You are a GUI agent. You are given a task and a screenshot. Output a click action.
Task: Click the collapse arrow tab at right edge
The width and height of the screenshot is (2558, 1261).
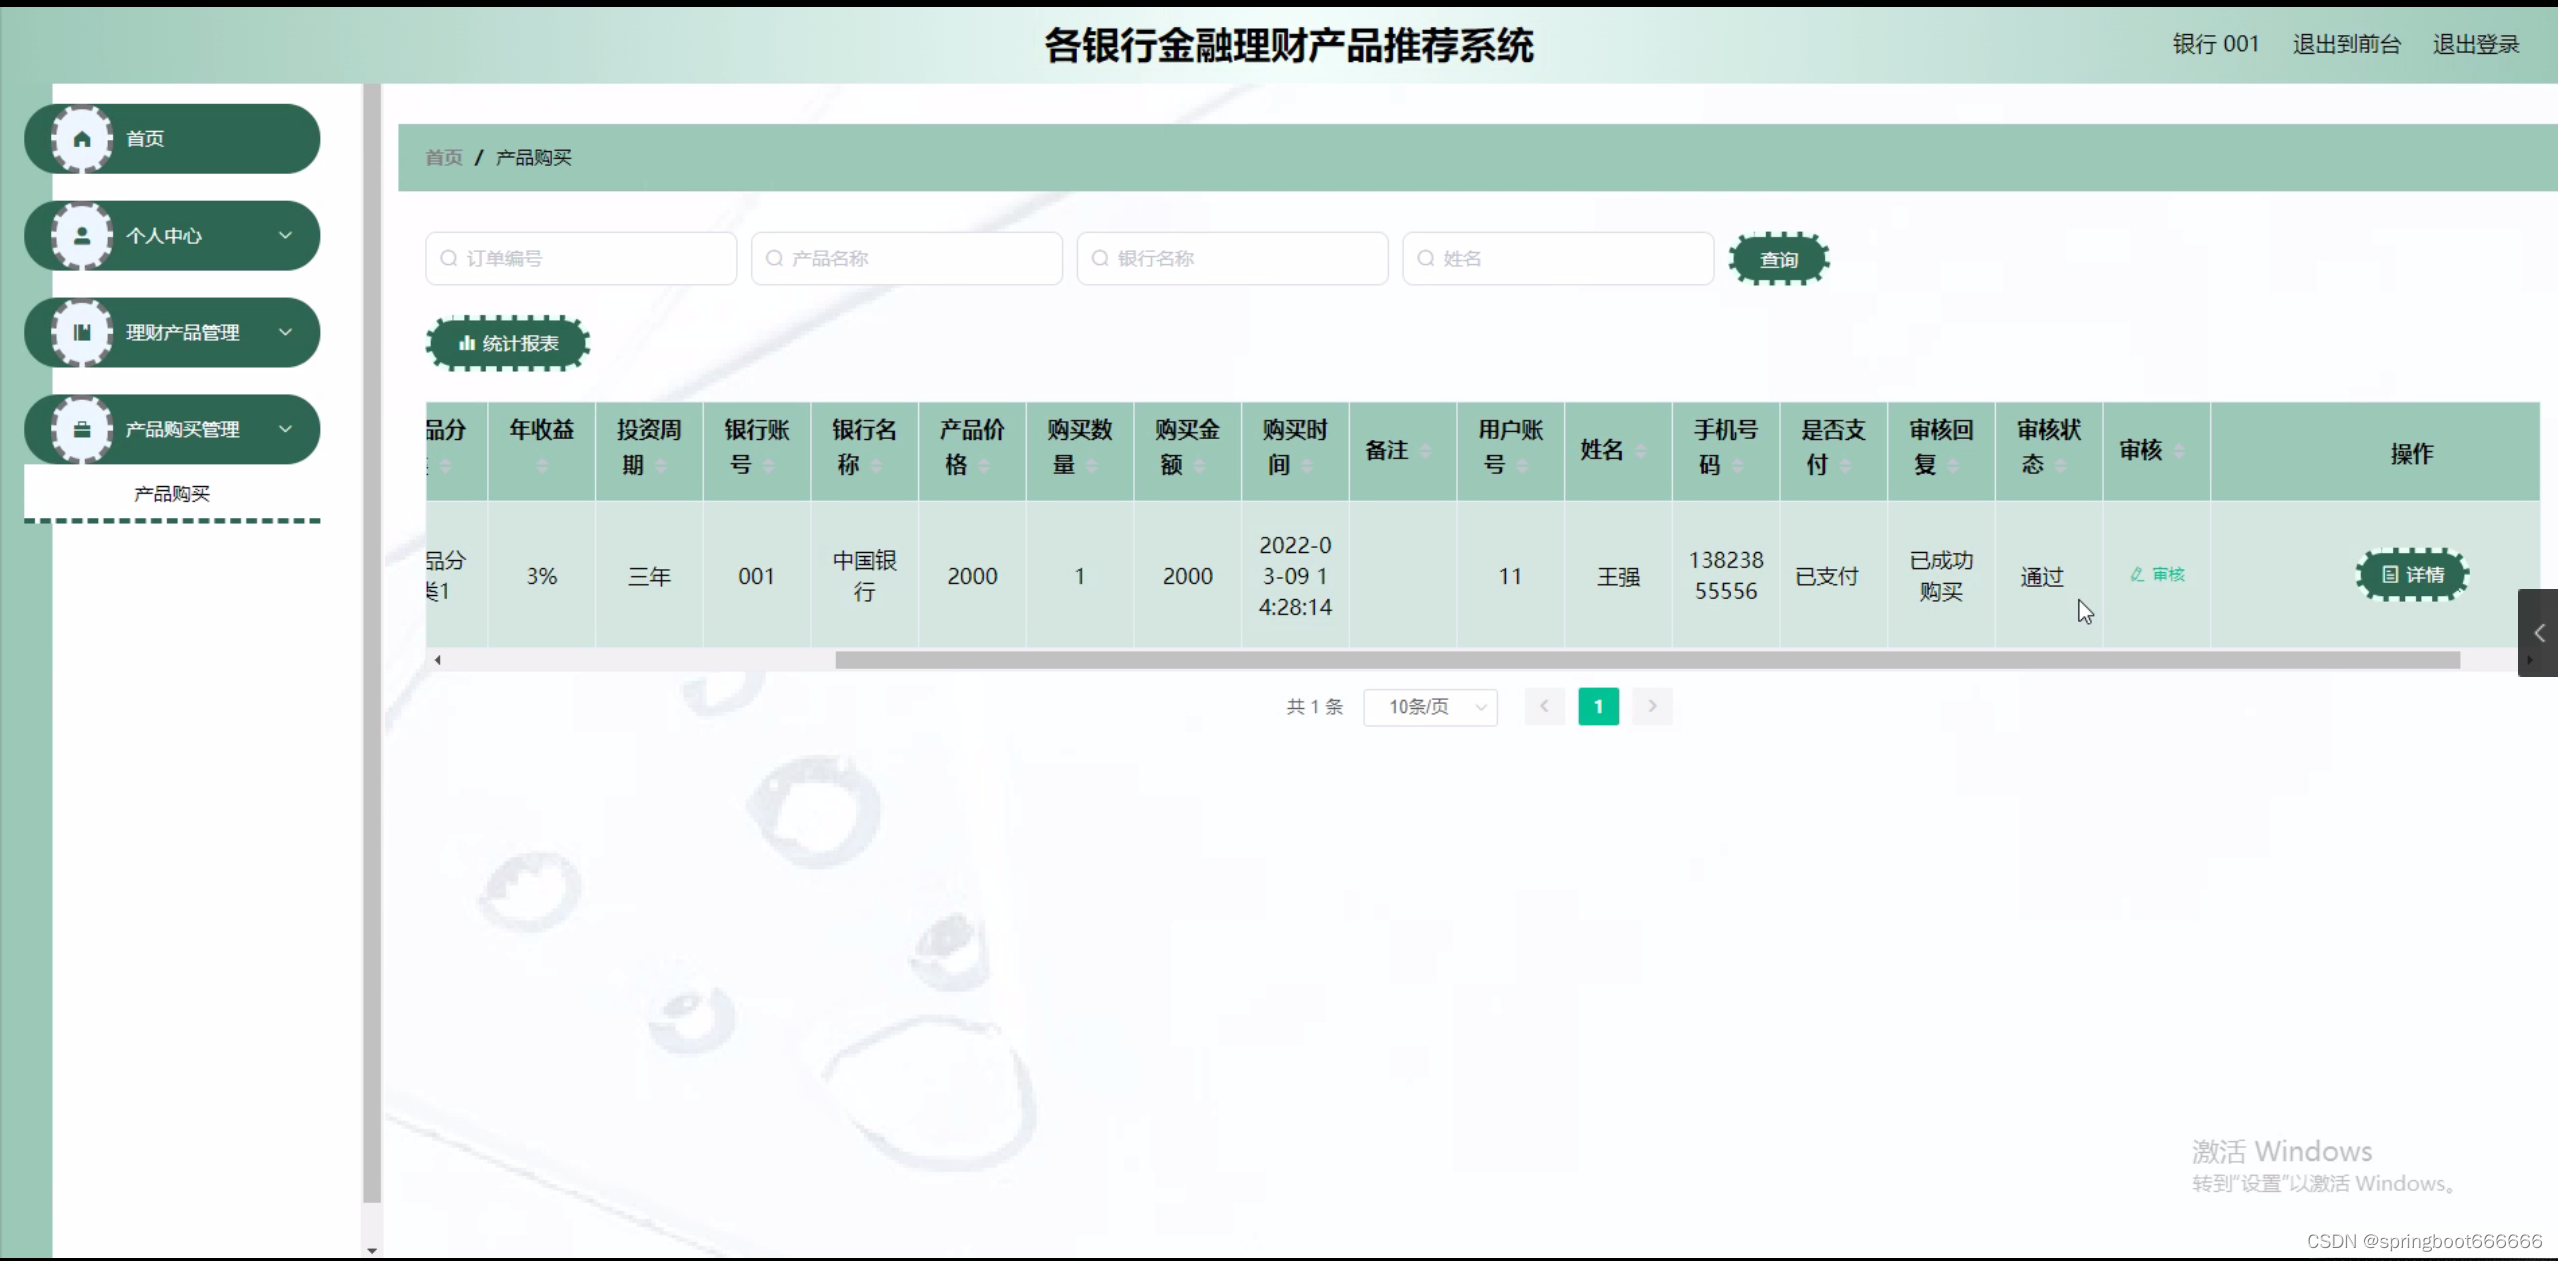[2538, 633]
